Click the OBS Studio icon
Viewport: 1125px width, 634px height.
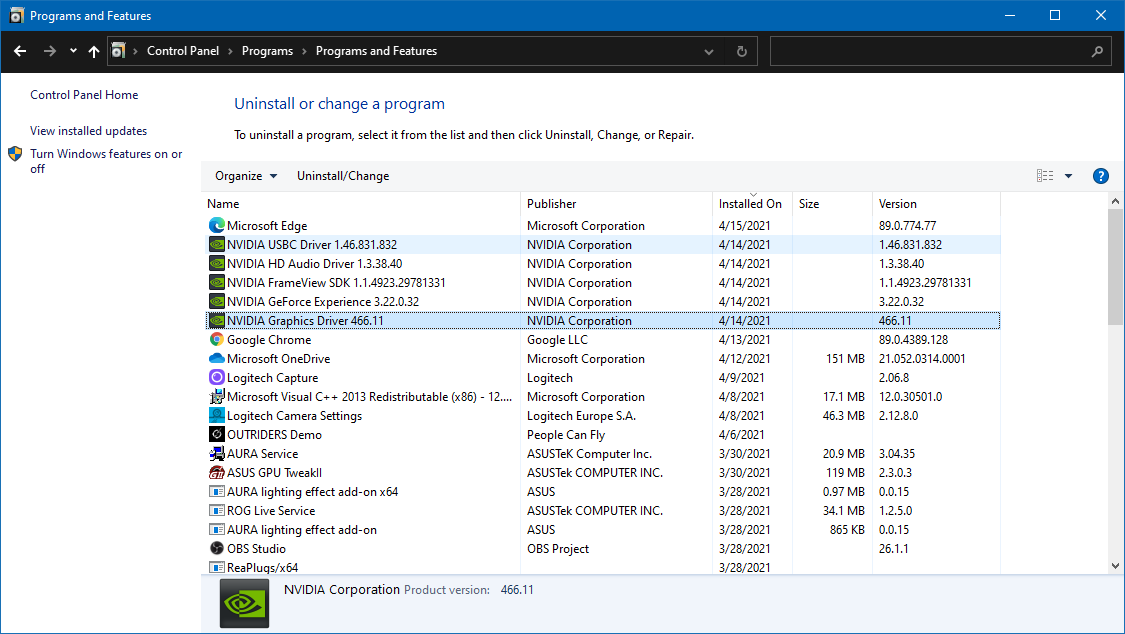(x=217, y=549)
